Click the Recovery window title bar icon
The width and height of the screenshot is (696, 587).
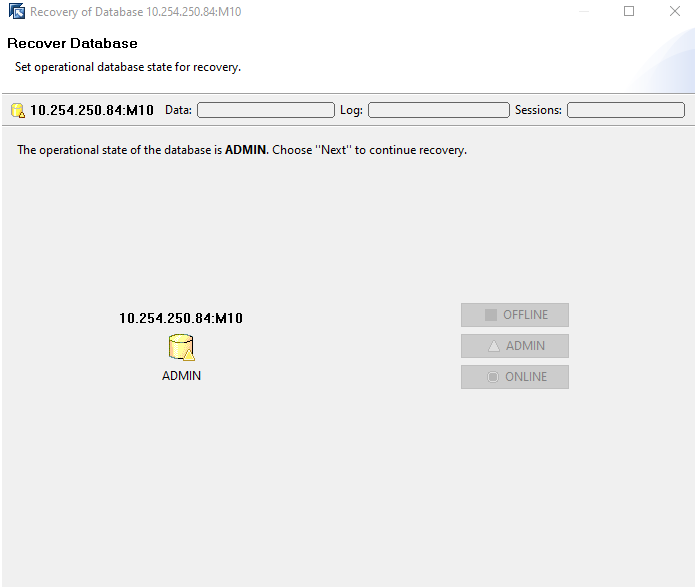click(17, 12)
